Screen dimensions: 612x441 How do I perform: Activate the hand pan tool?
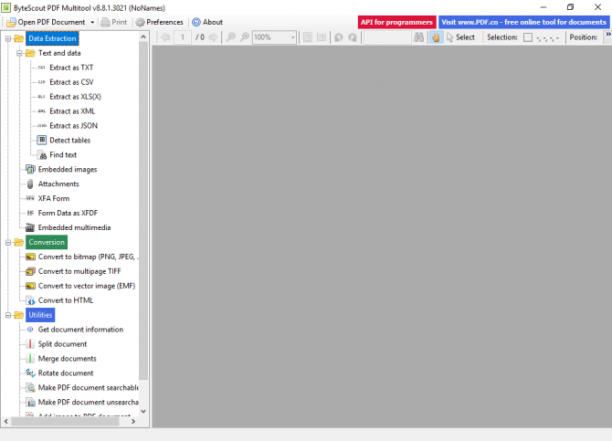(436, 37)
